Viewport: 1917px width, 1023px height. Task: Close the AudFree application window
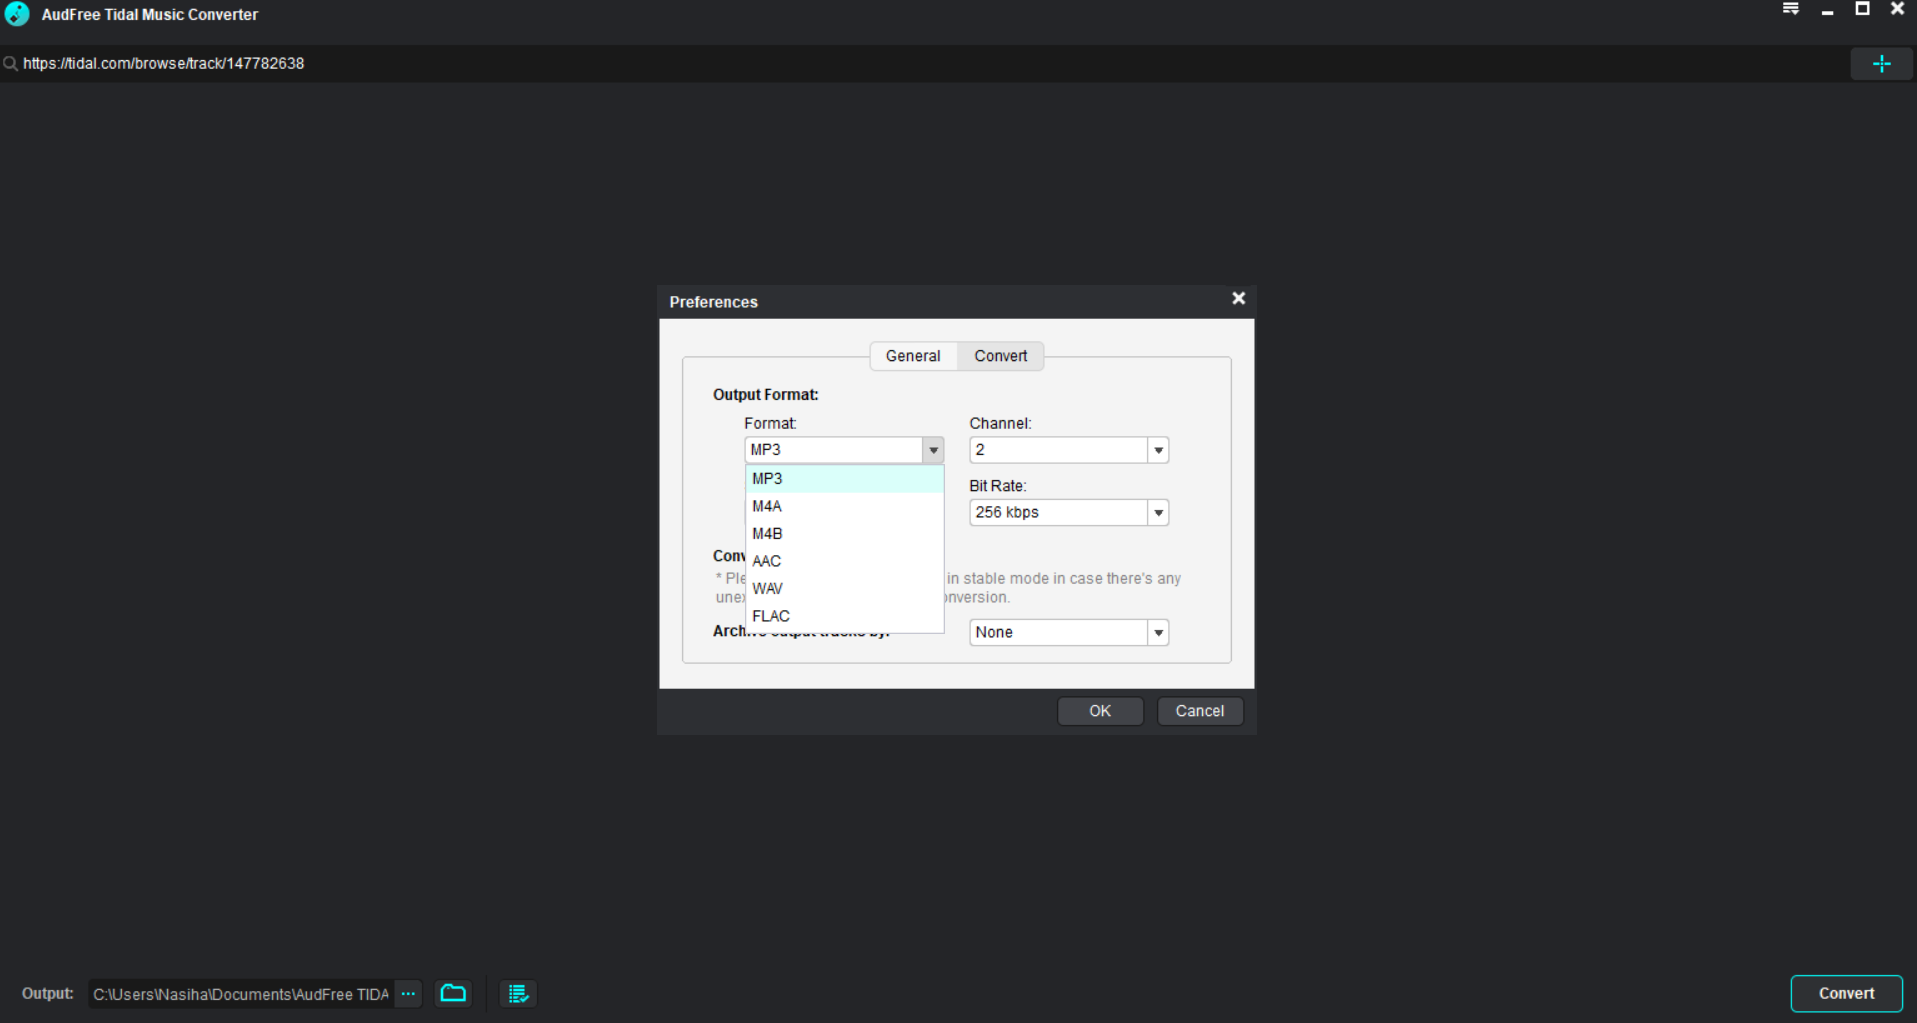click(x=1897, y=9)
